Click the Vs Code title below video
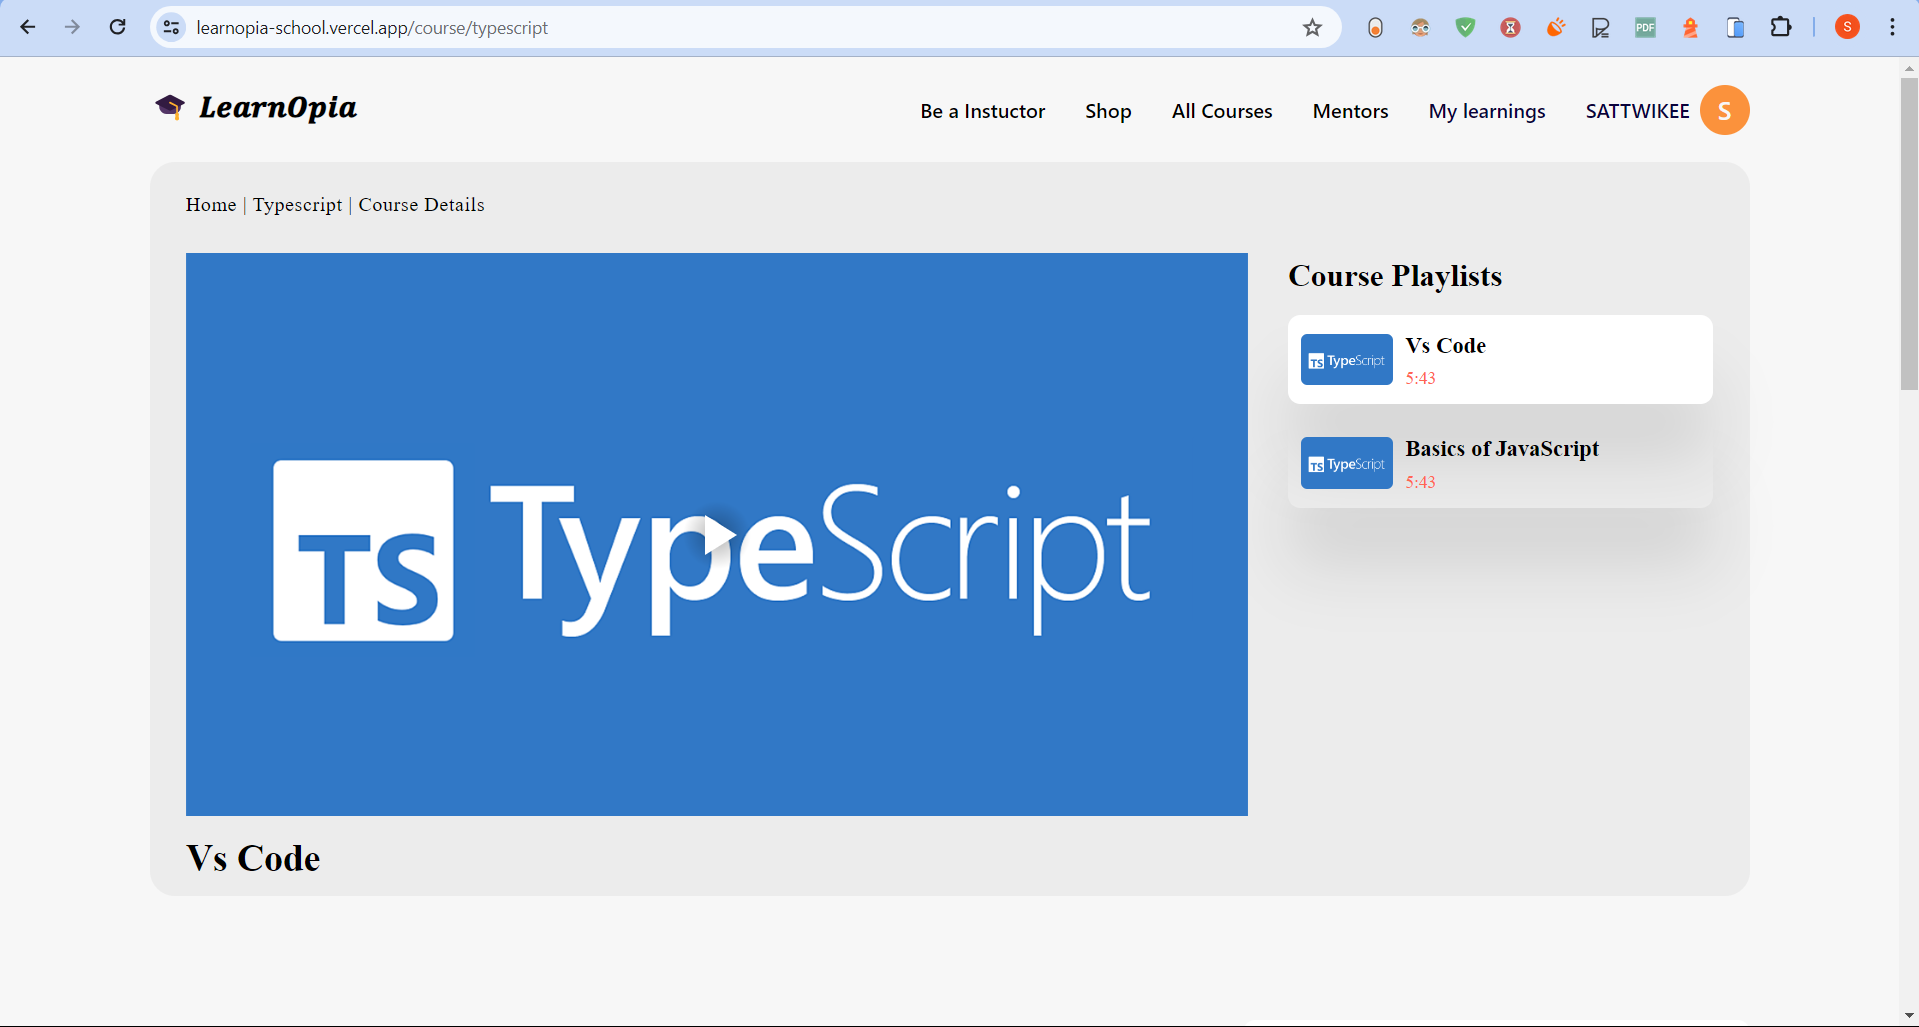 tap(253, 859)
